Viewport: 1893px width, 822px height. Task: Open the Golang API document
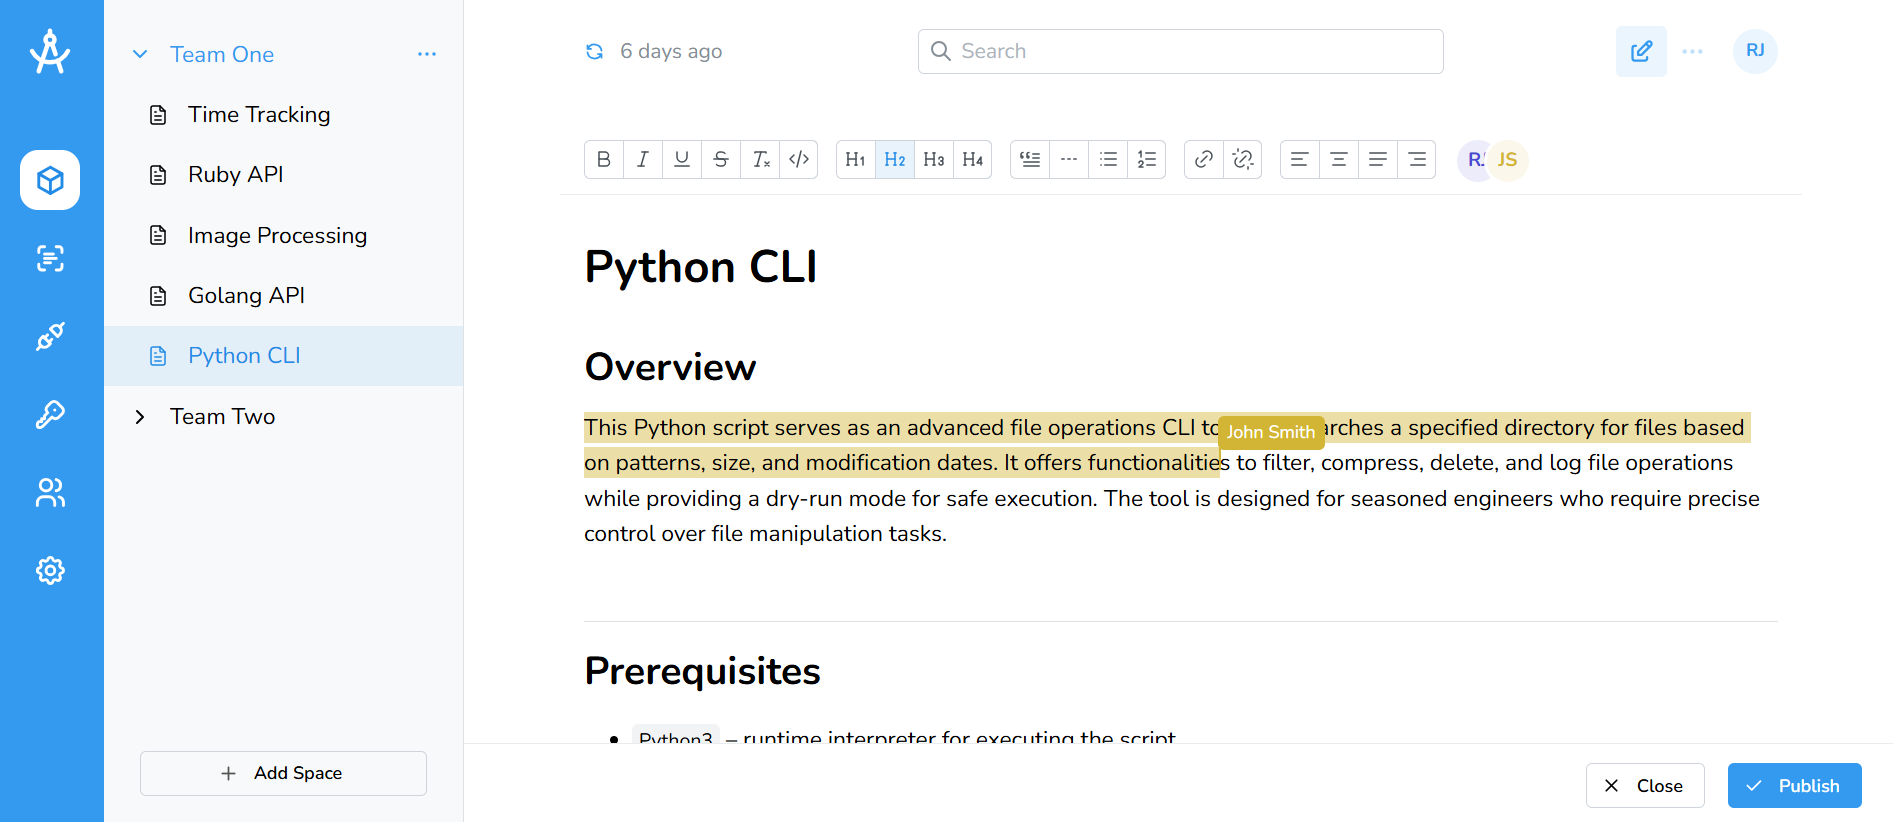point(246,296)
